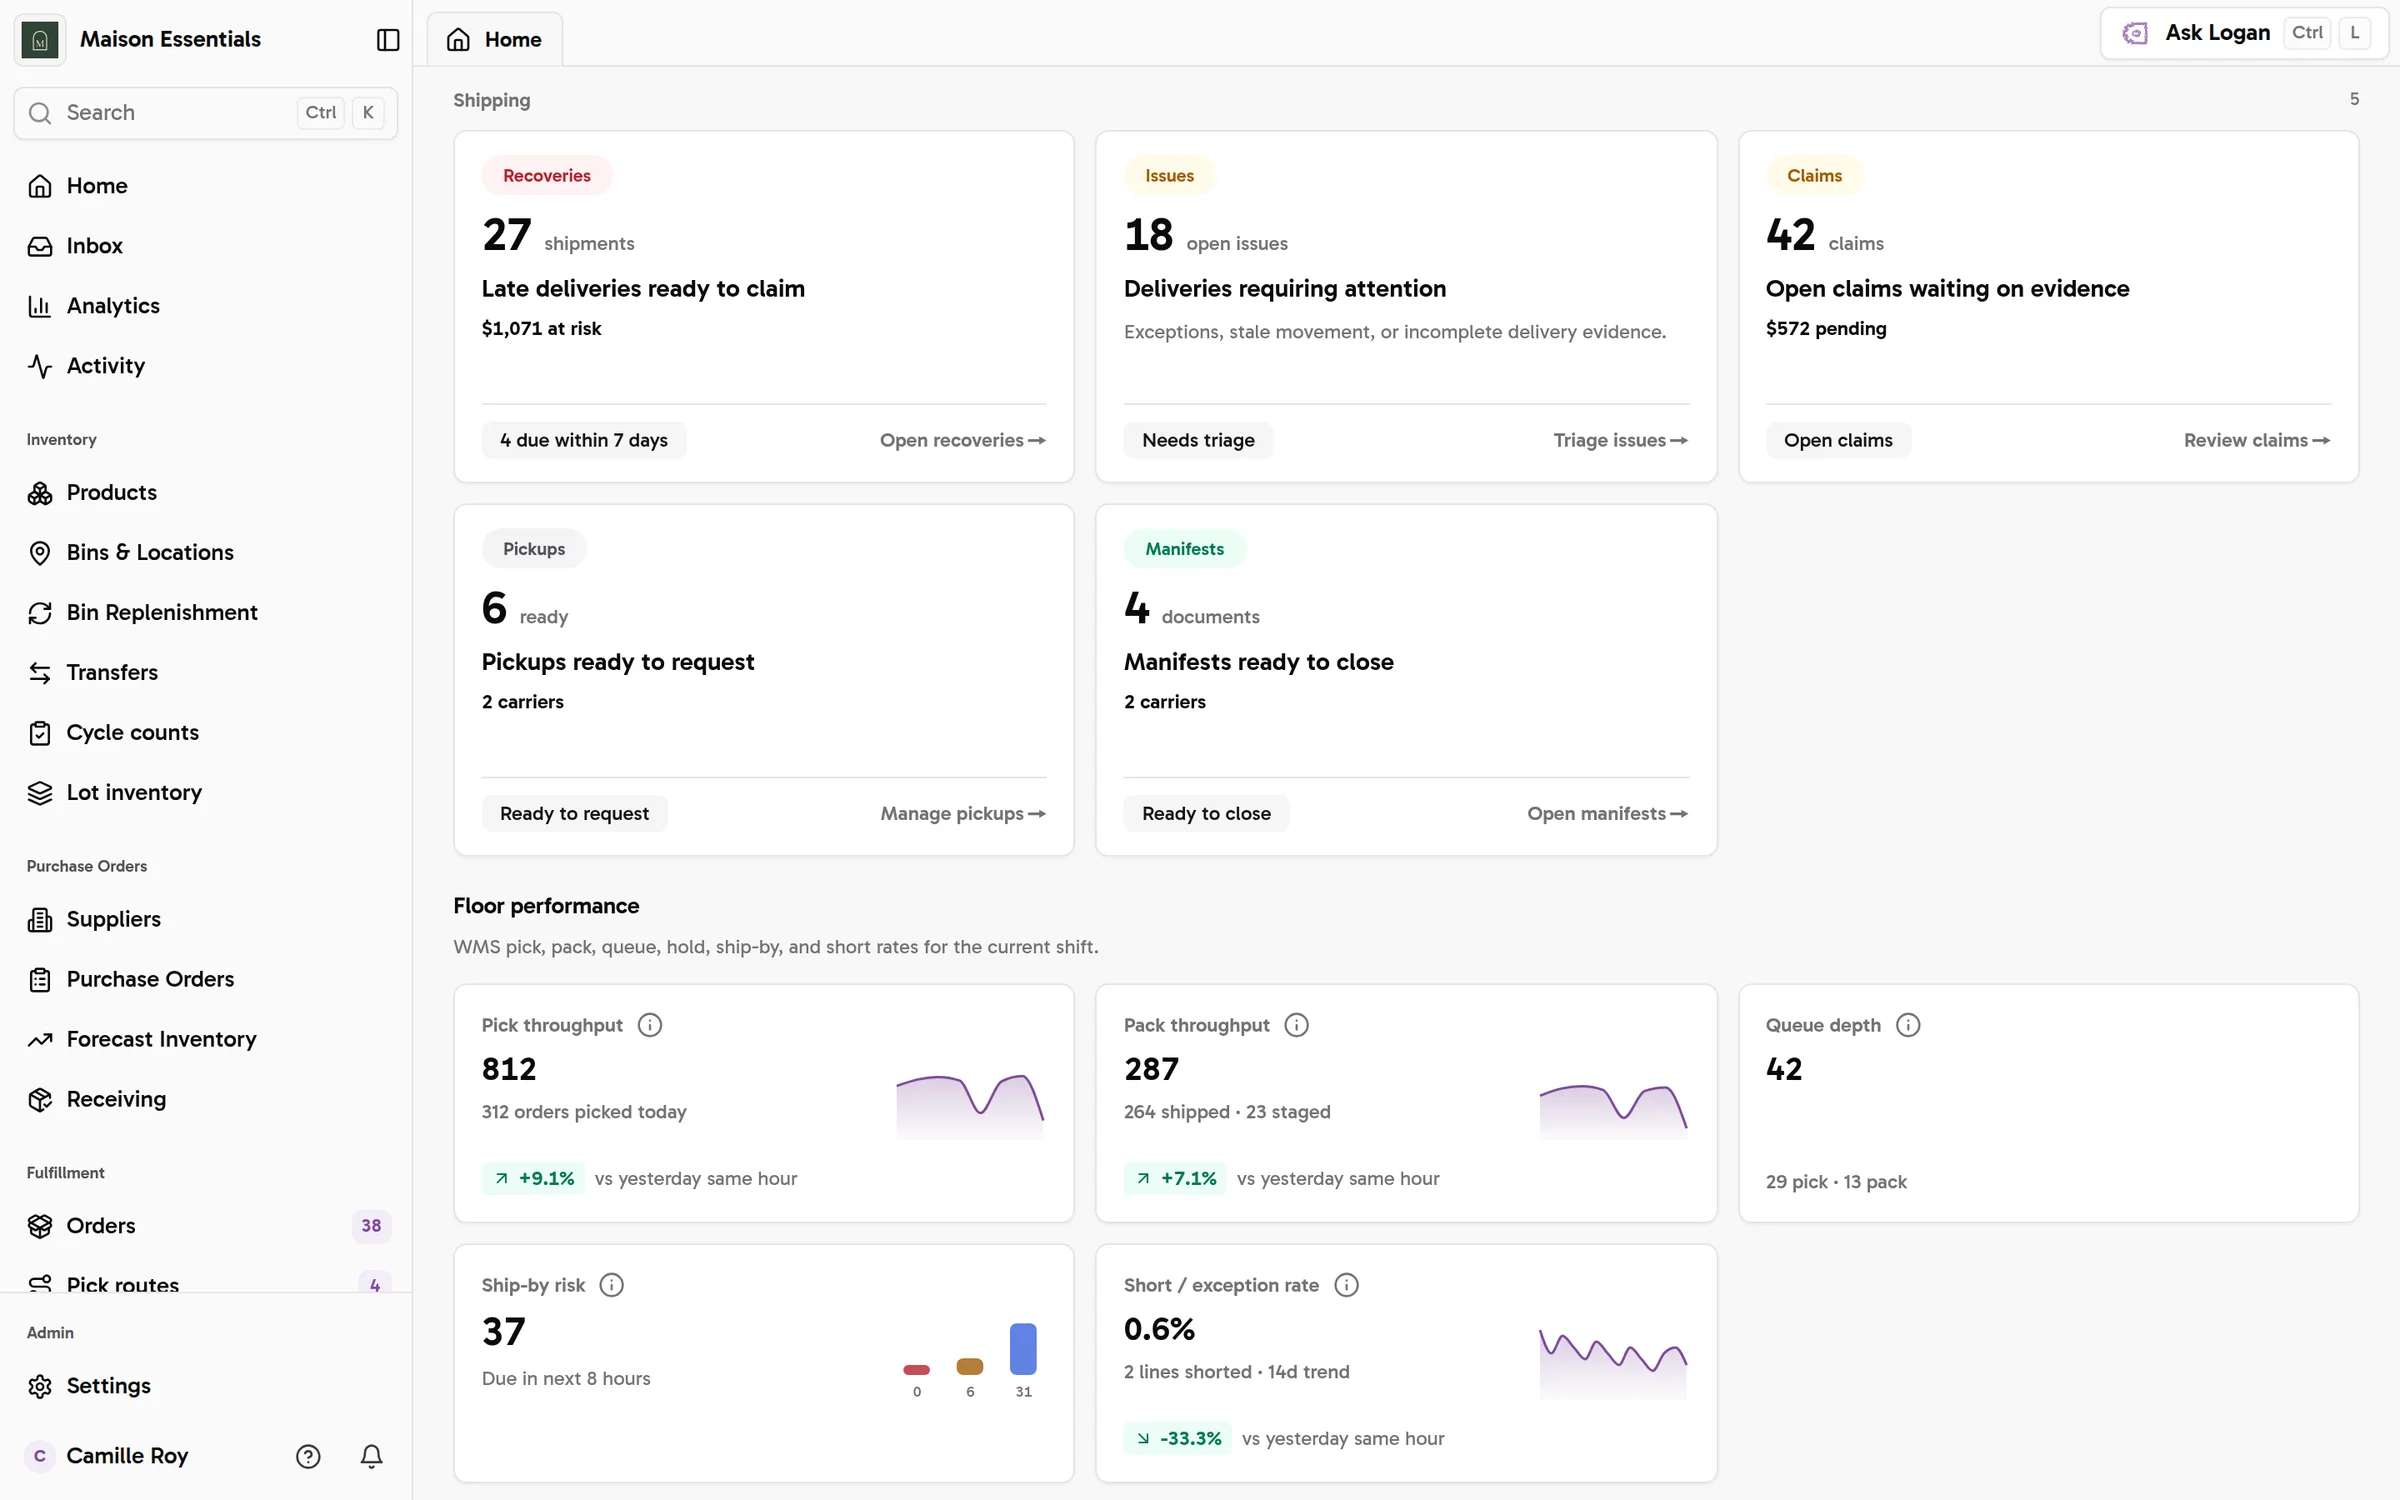Click the help question mark icon
The width and height of the screenshot is (2400, 1500).
(x=308, y=1456)
